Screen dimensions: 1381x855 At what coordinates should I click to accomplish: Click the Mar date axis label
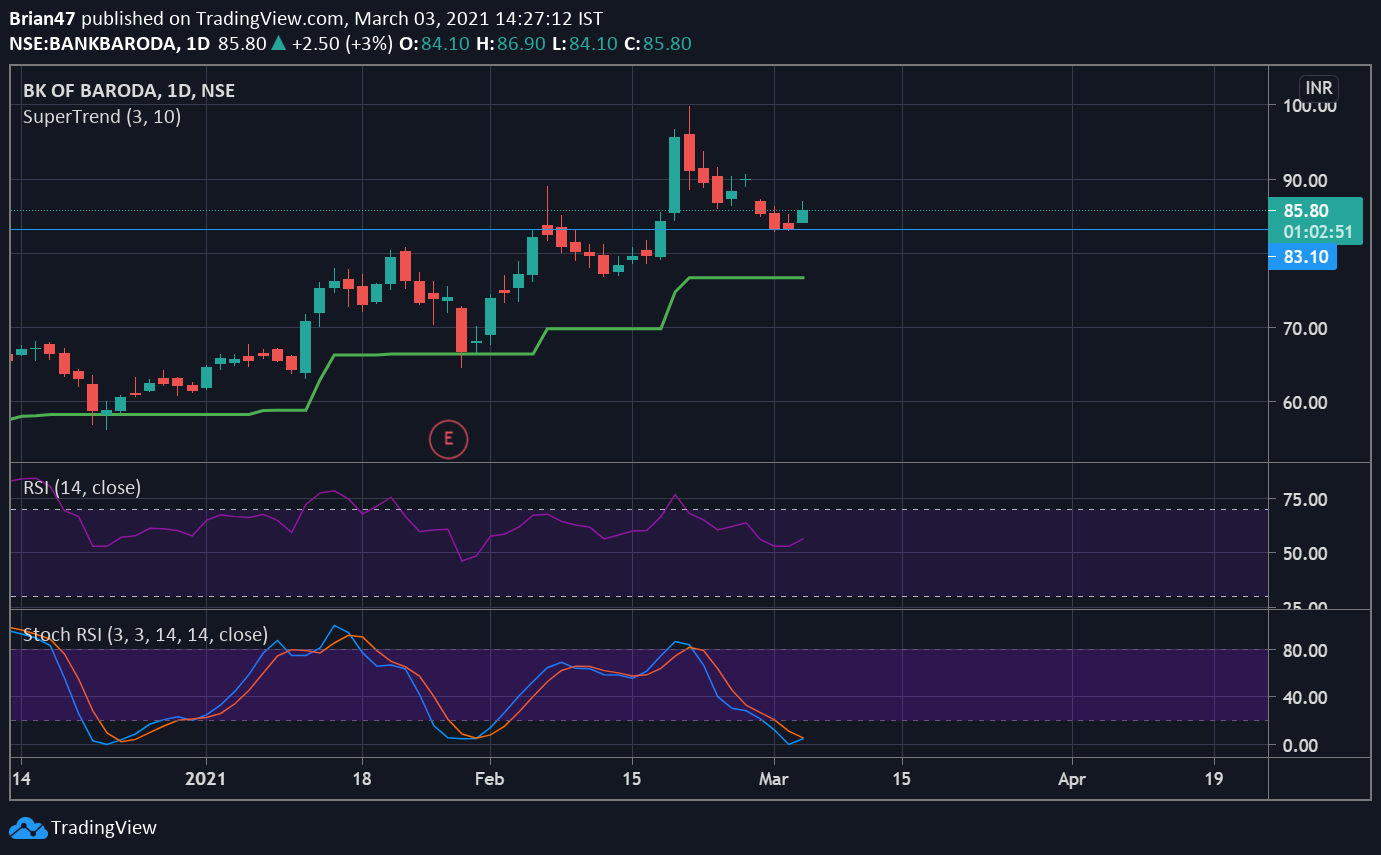[x=775, y=778]
